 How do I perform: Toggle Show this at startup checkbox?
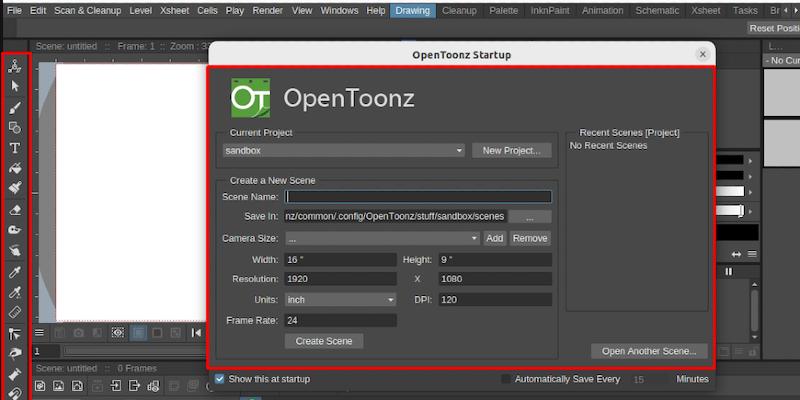[219, 379]
